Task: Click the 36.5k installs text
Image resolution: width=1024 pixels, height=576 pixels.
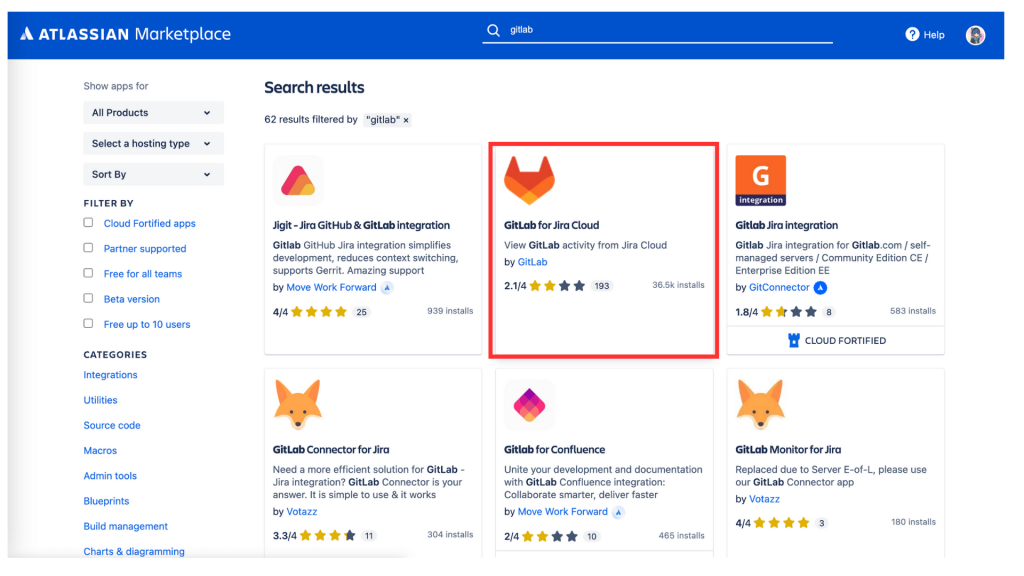Action: point(678,285)
